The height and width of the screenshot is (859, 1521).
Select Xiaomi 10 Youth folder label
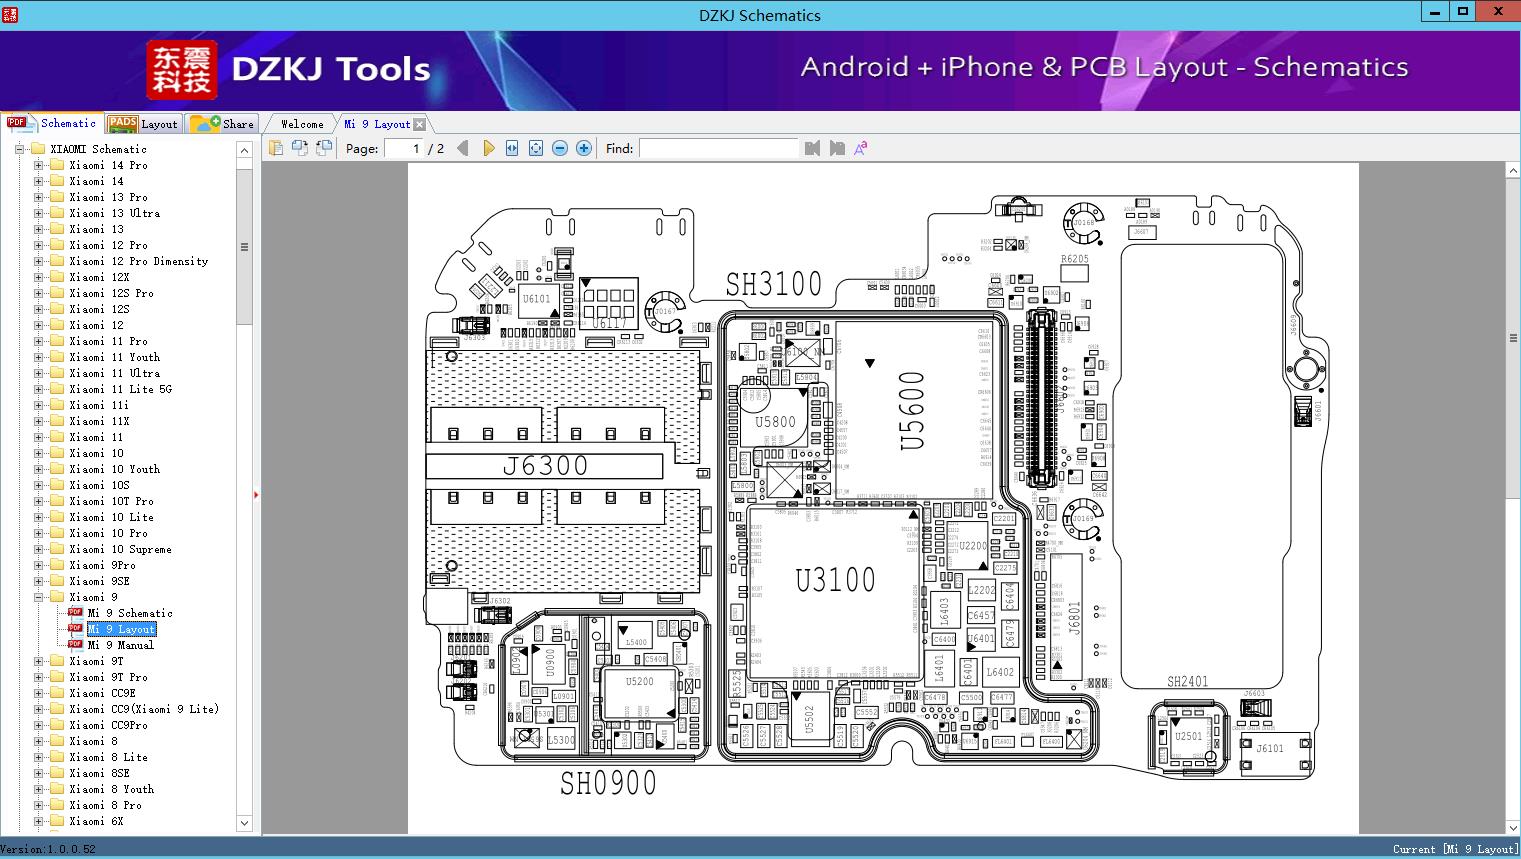(115, 469)
